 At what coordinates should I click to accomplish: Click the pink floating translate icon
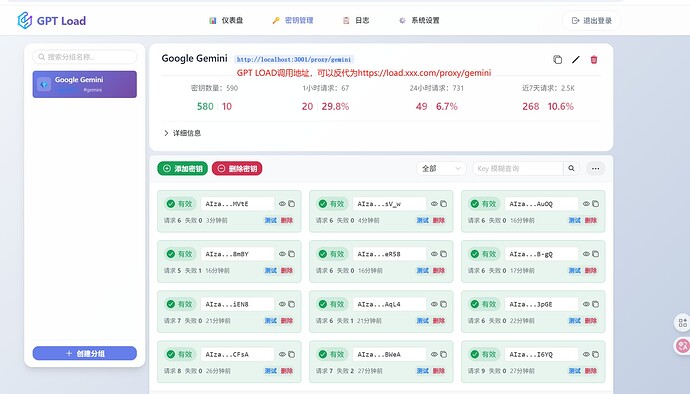click(x=683, y=346)
